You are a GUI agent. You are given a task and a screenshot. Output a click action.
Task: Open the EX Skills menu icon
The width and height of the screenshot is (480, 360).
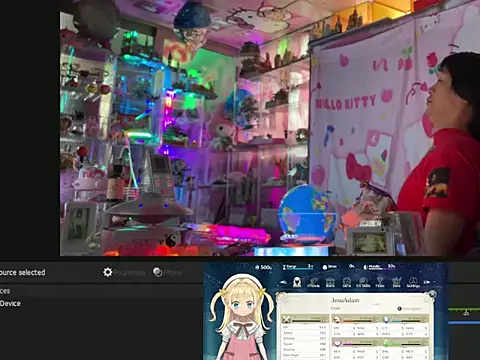pyautogui.click(x=363, y=282)
